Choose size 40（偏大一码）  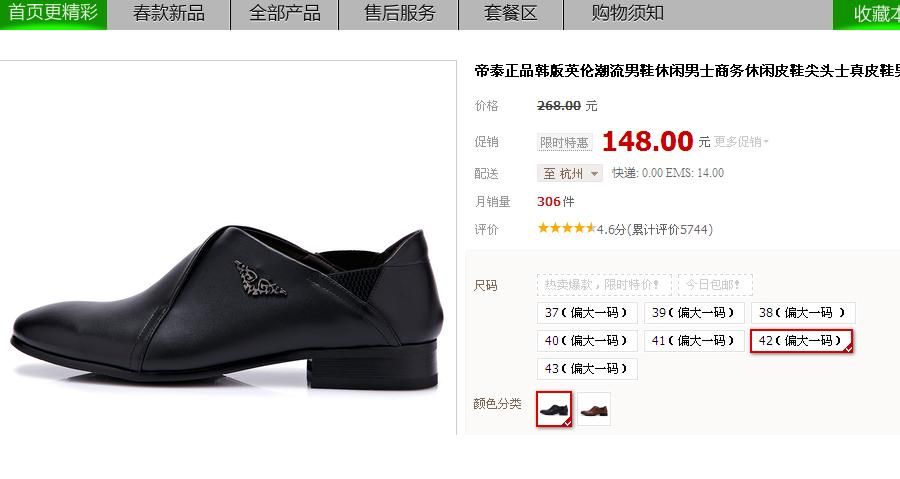(x=587, y=341)
